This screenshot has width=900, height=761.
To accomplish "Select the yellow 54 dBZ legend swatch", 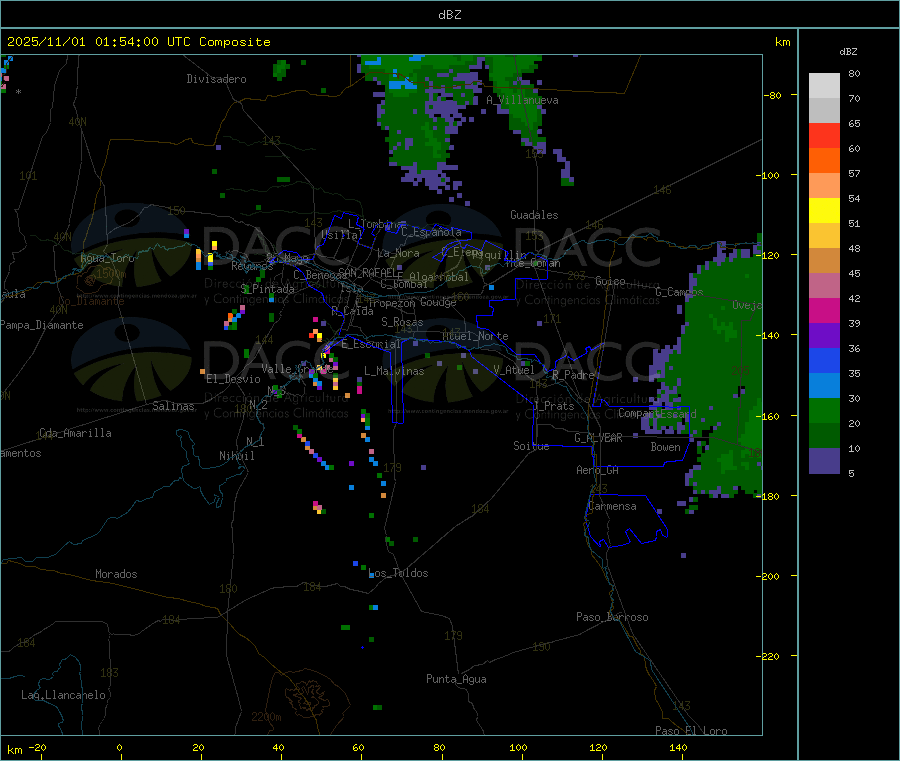I will point(824,211).
